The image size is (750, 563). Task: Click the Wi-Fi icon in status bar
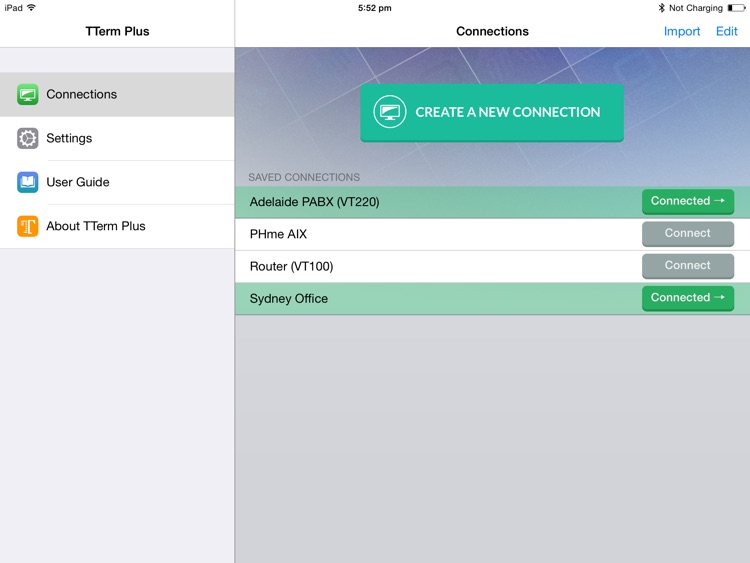tap(32, 7)
